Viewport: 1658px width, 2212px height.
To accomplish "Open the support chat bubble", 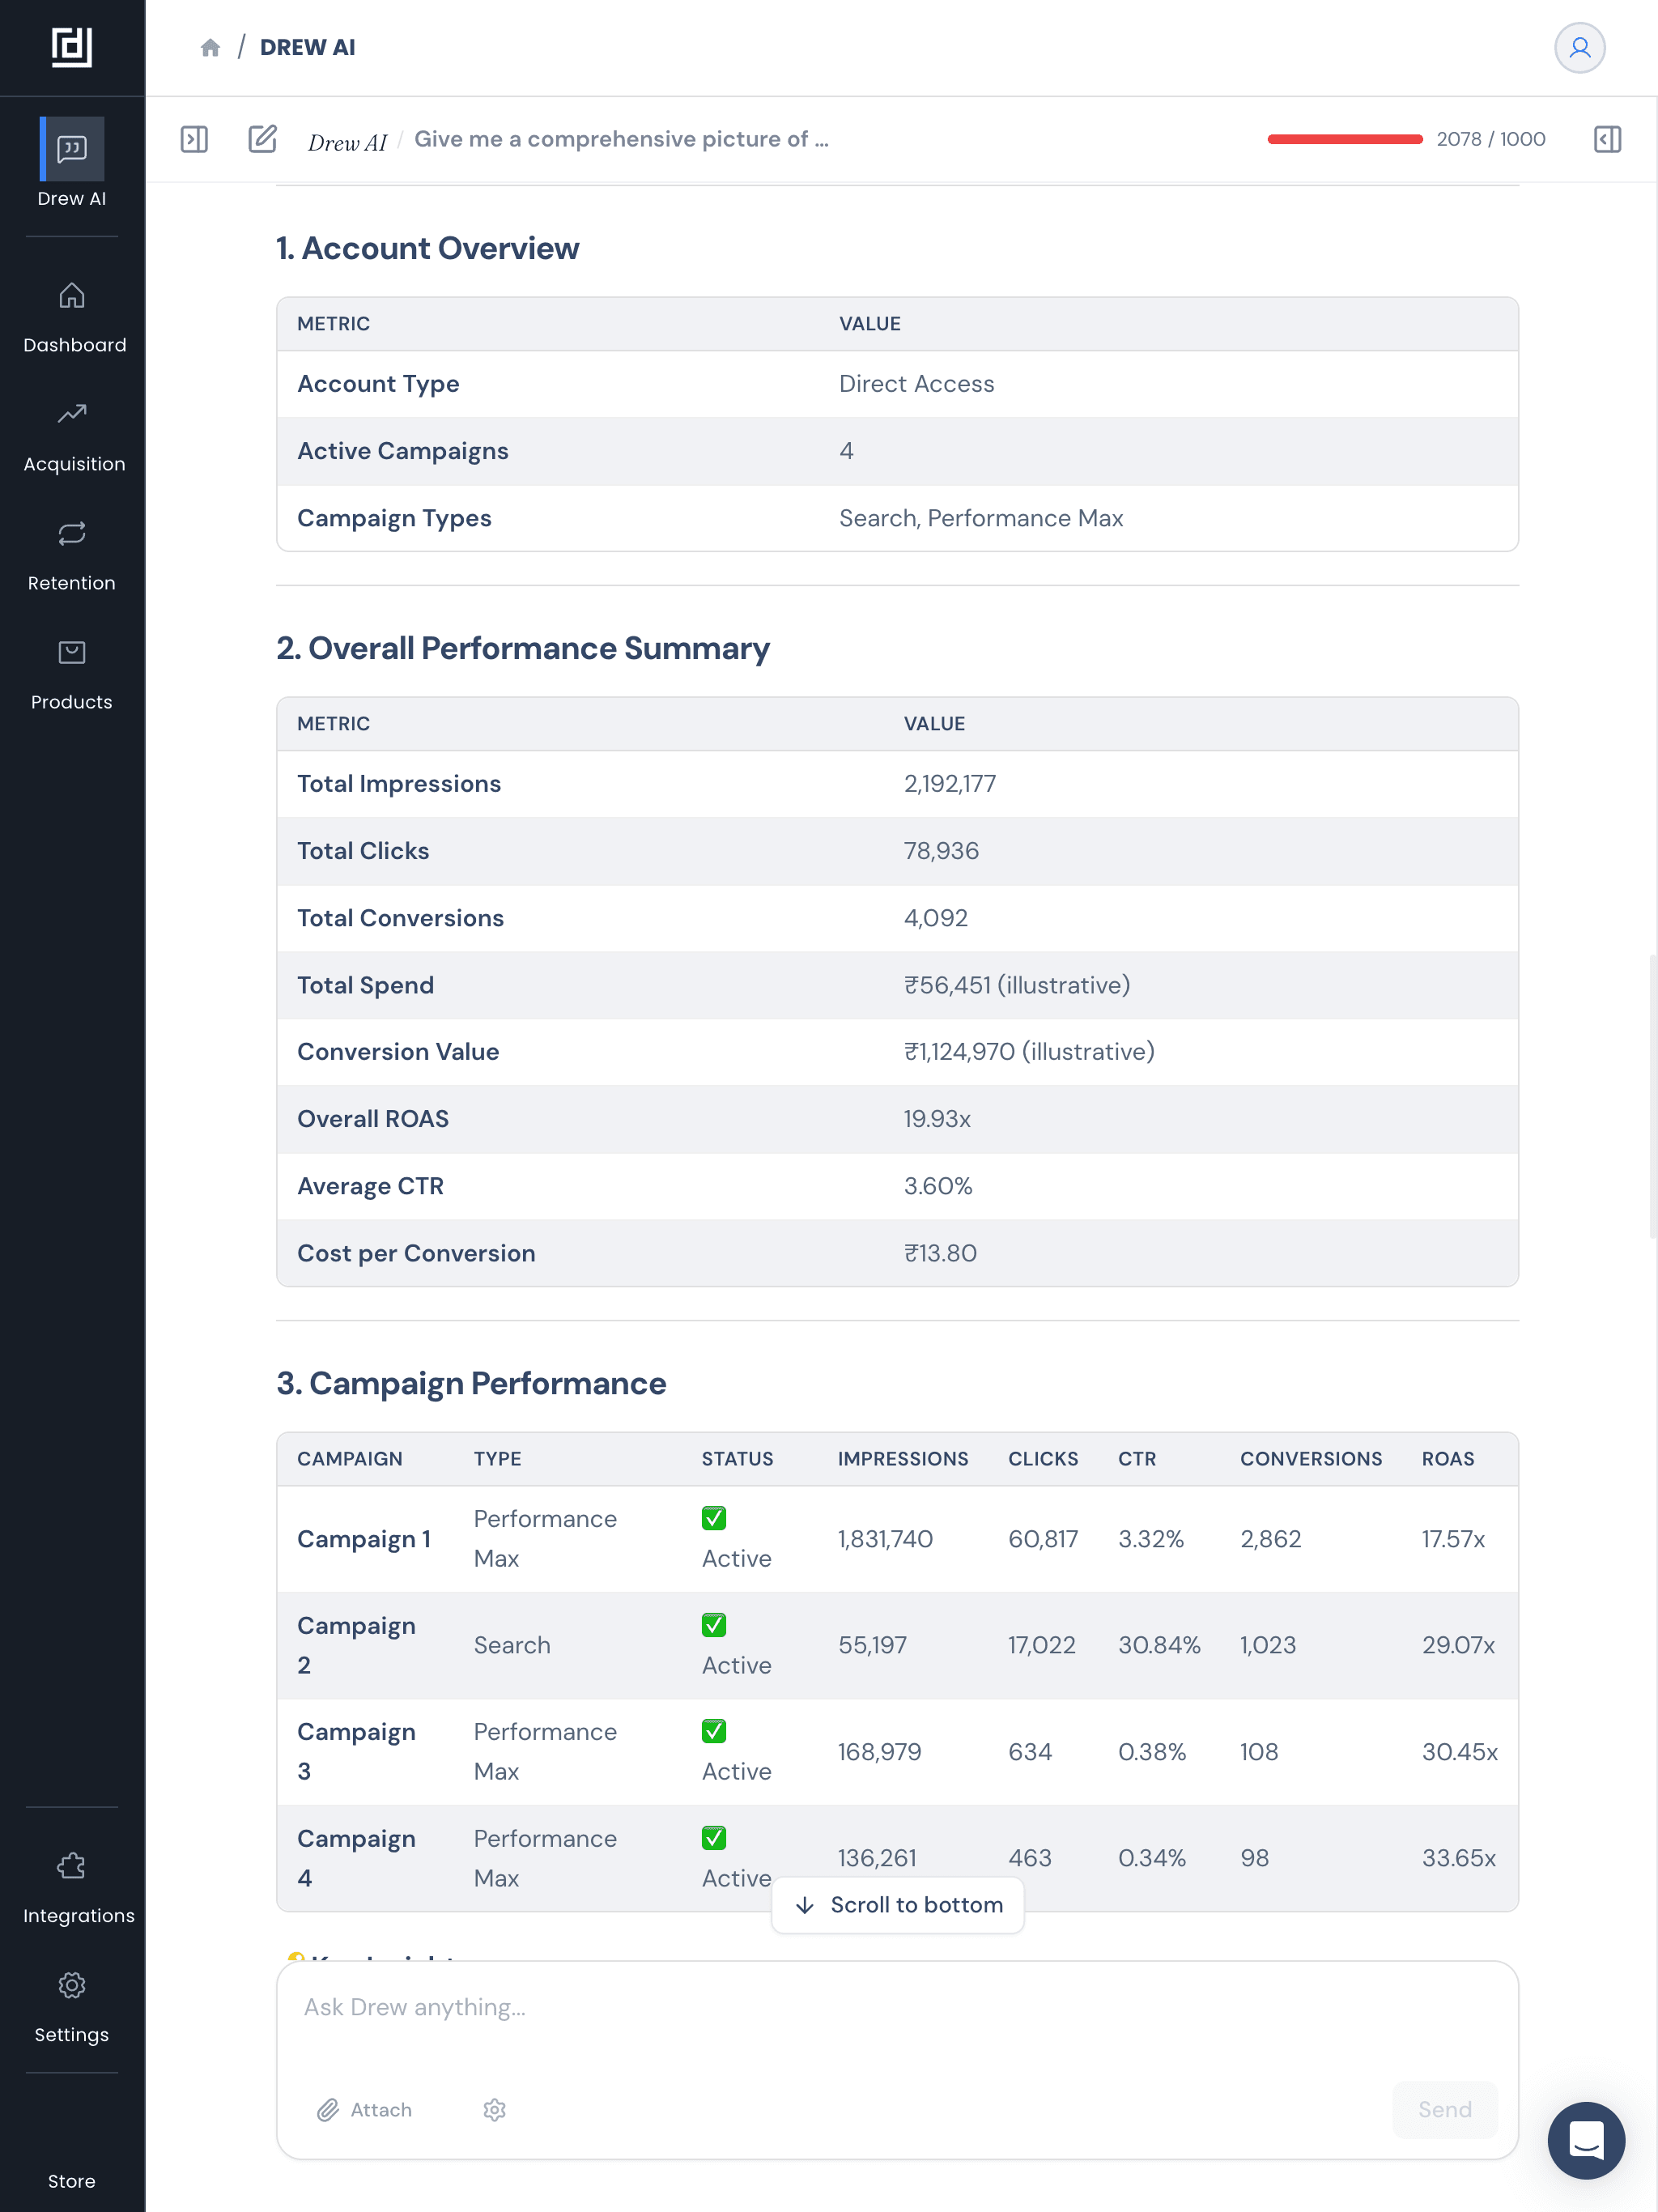I will (1586, 2140).
